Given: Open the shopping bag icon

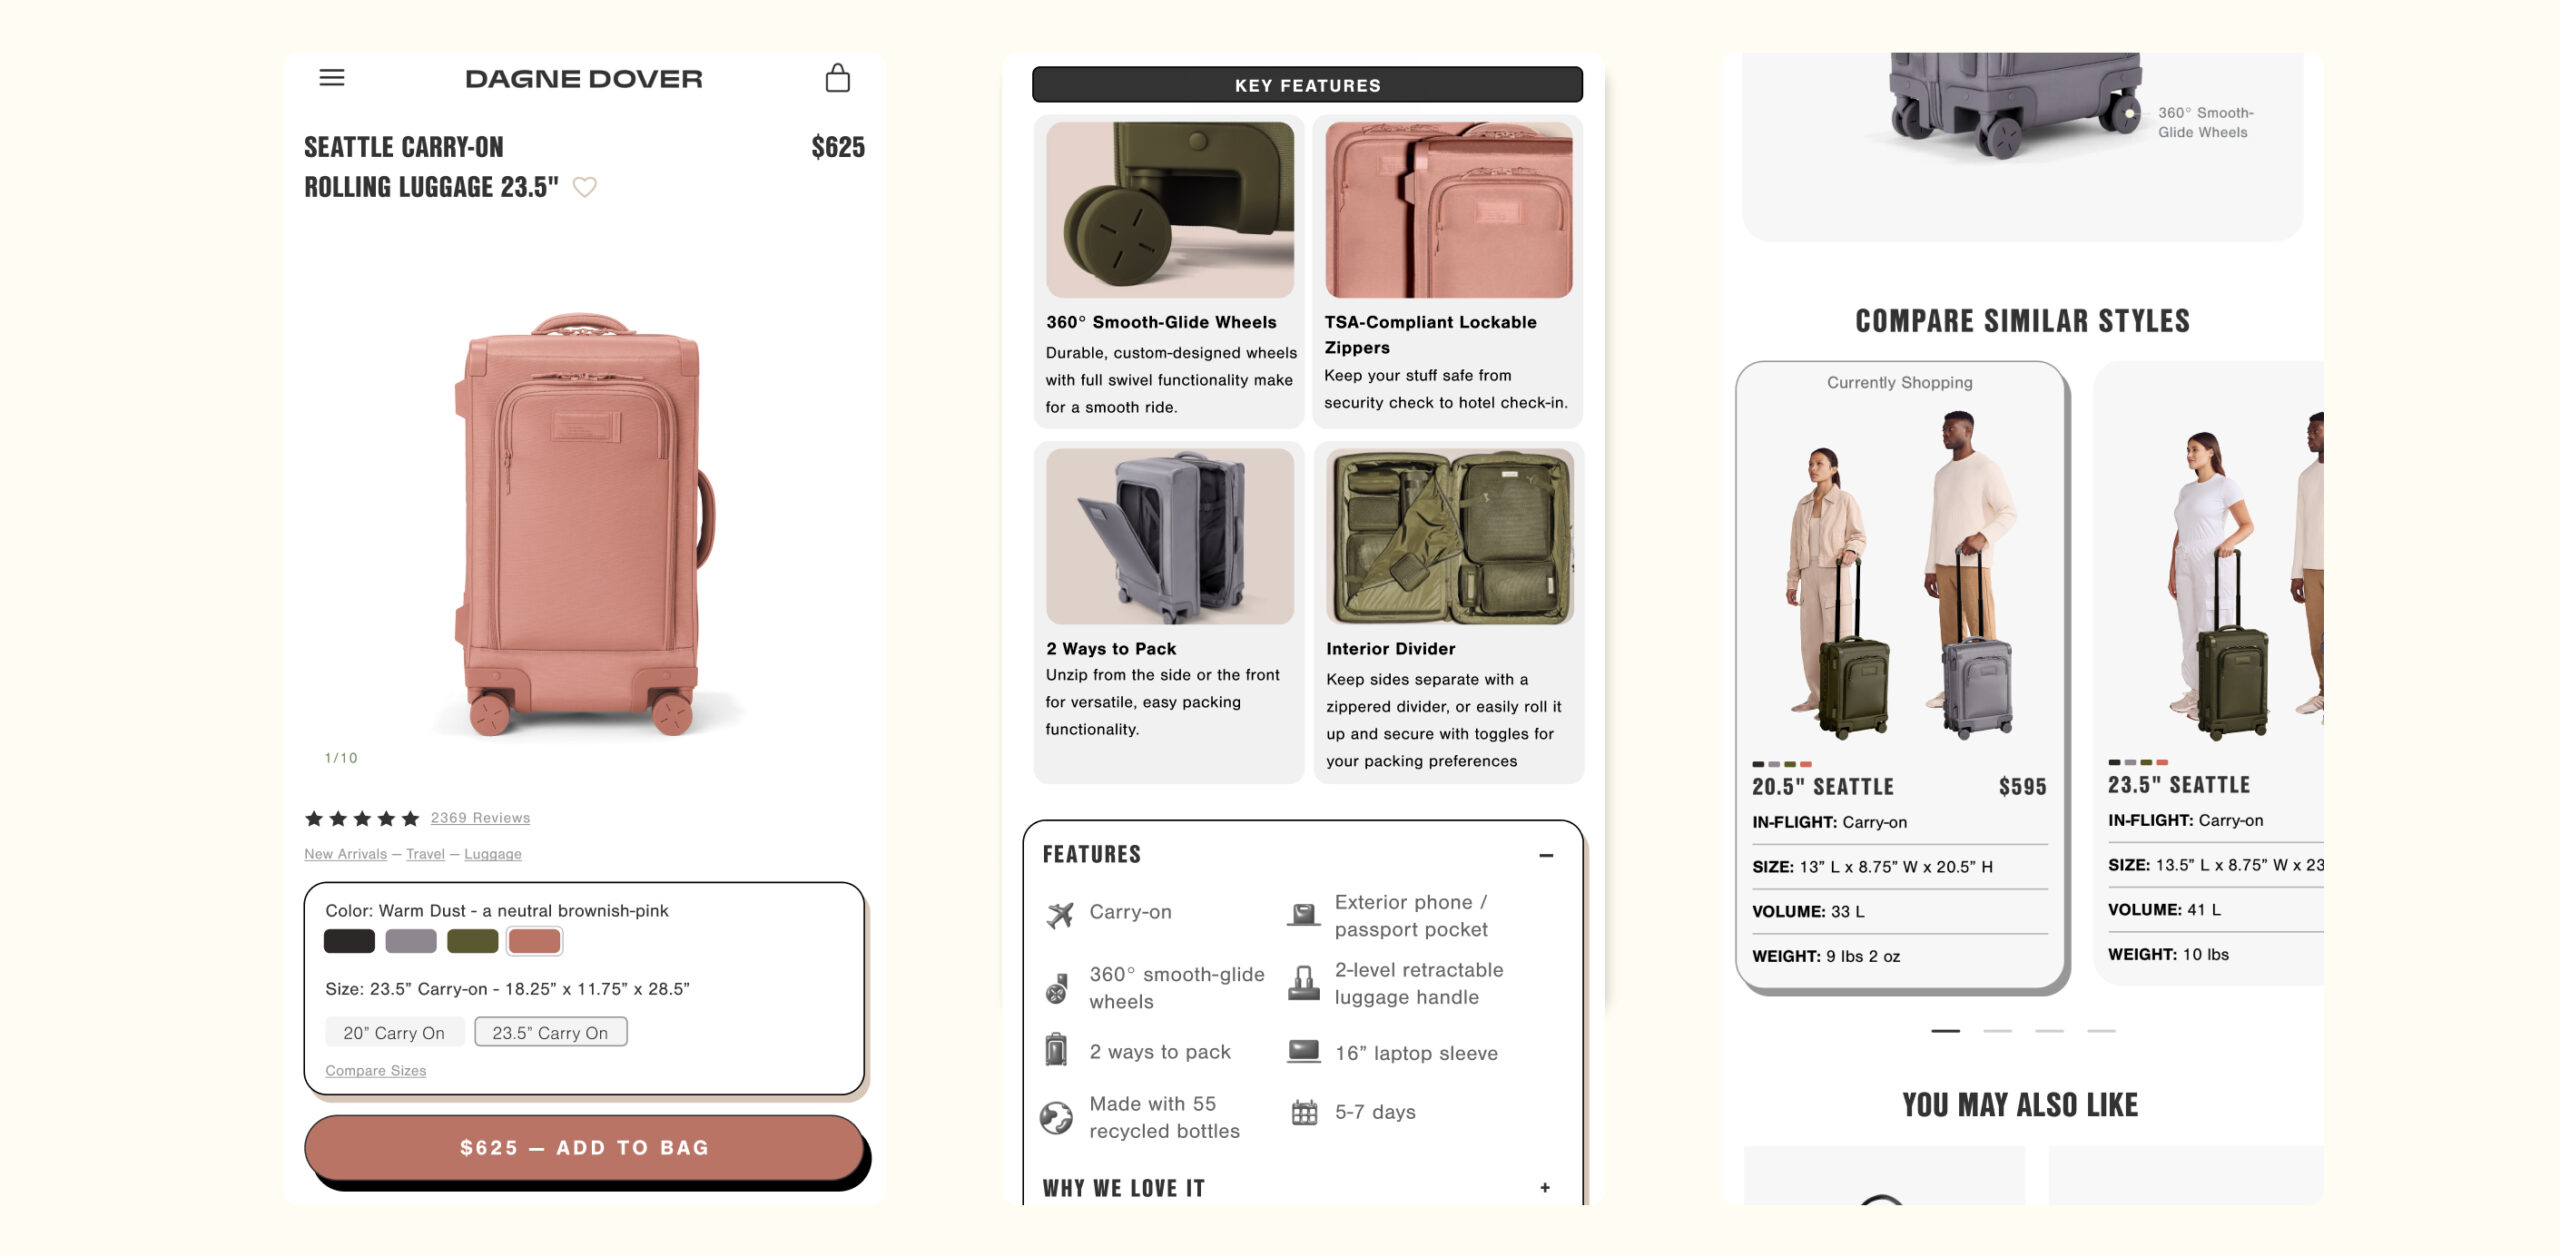Looking at the screenshot, I should (x=838, y=77).
